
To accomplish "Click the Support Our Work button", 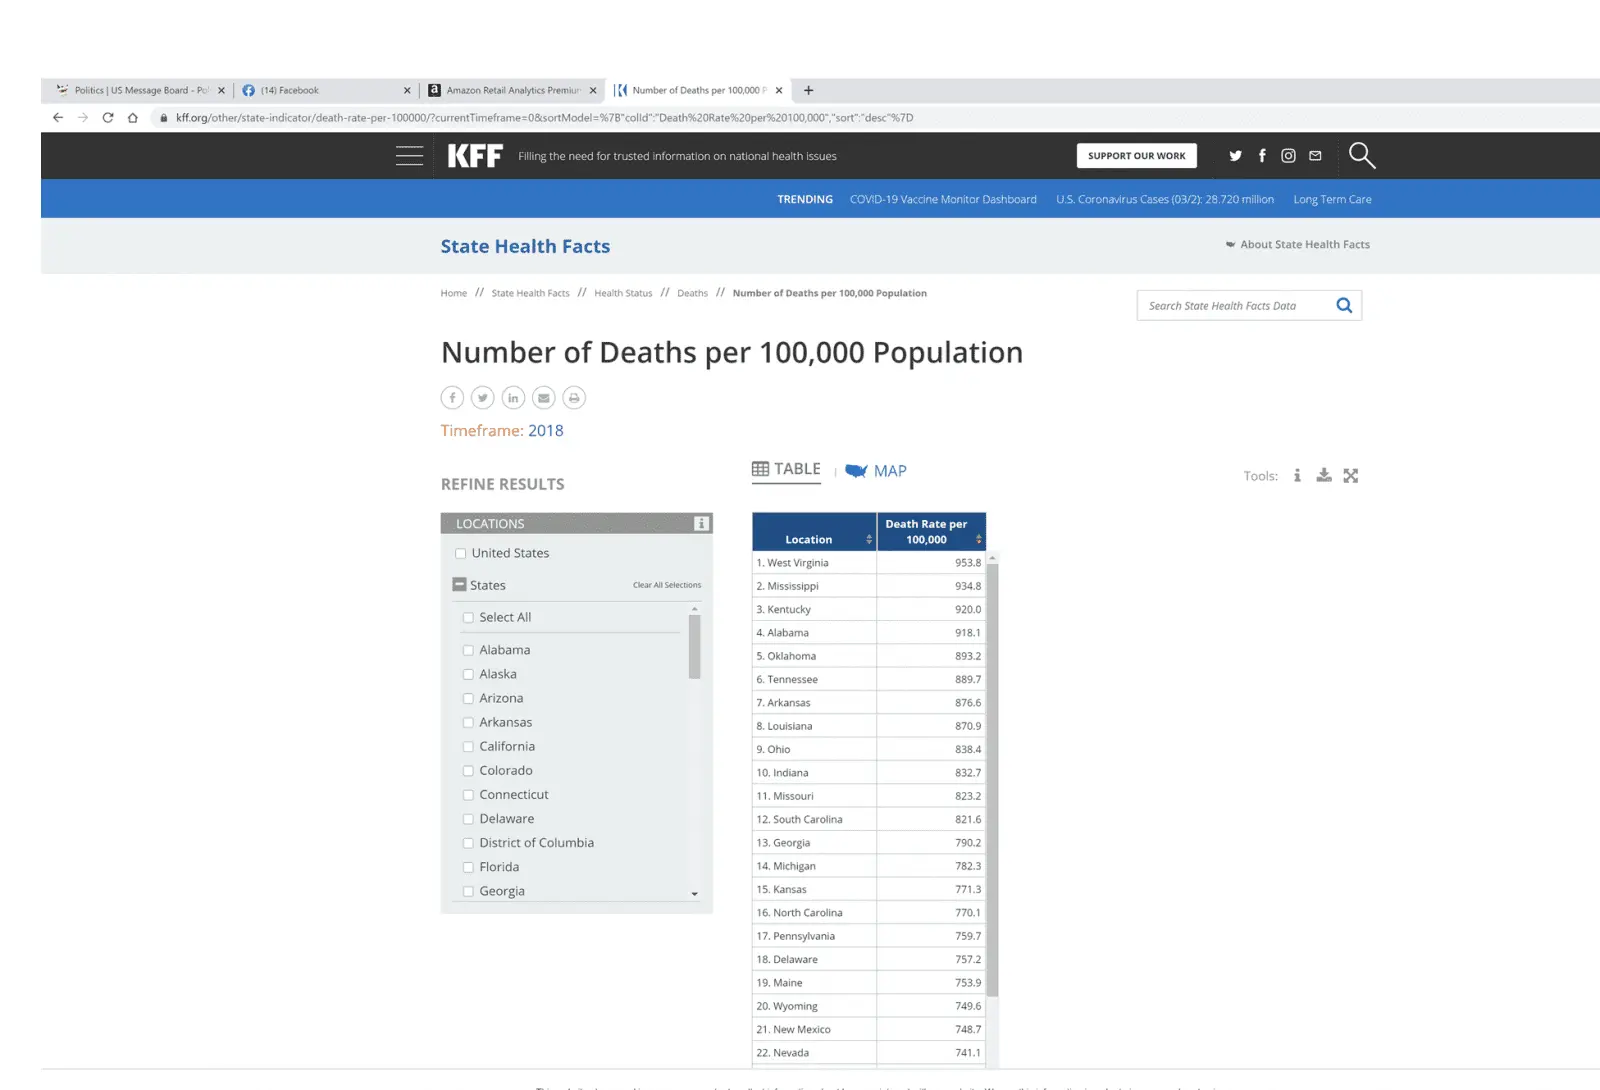I will tap(1136, 156).
